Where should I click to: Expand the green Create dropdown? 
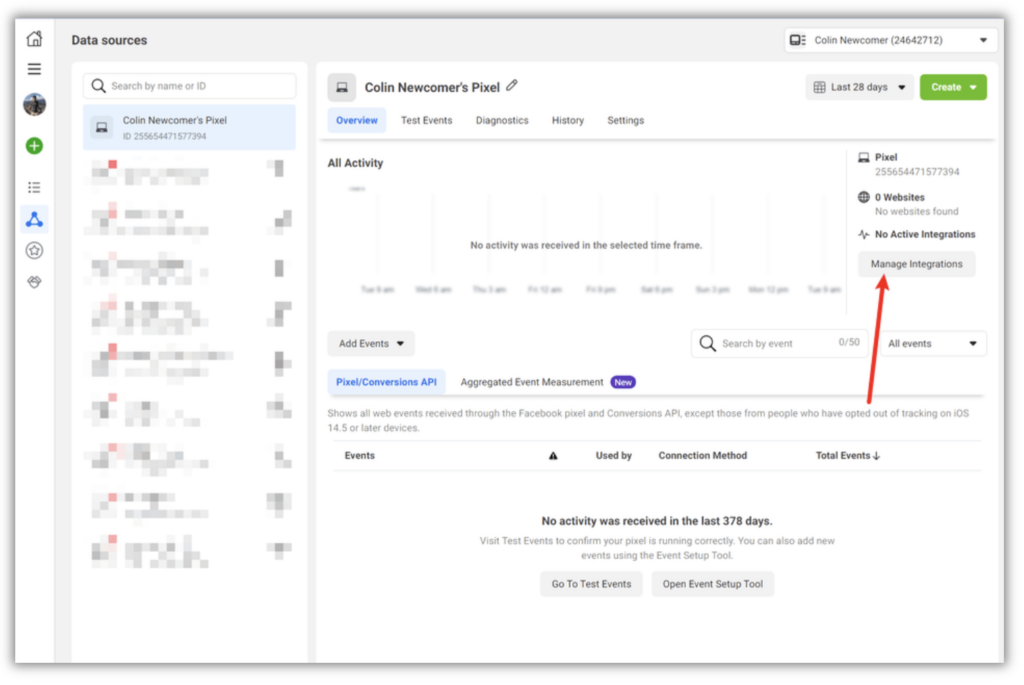(x=953, y=87)
